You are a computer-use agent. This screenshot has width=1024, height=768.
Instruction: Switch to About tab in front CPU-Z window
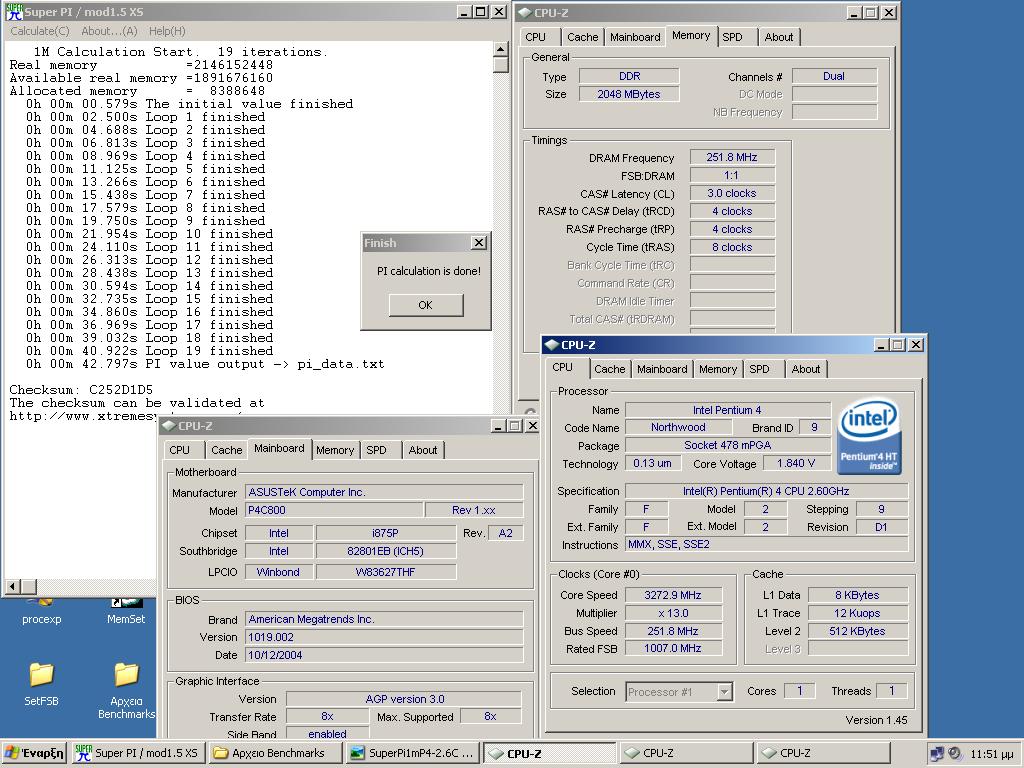pos(805,369)
